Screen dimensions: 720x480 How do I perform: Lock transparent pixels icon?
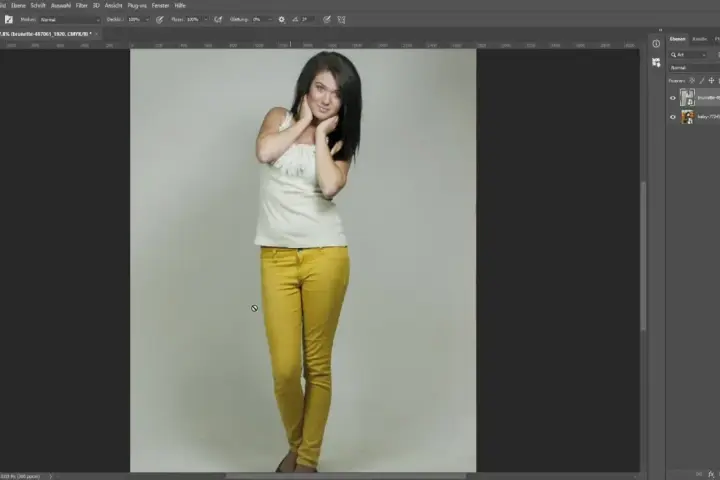692,81
